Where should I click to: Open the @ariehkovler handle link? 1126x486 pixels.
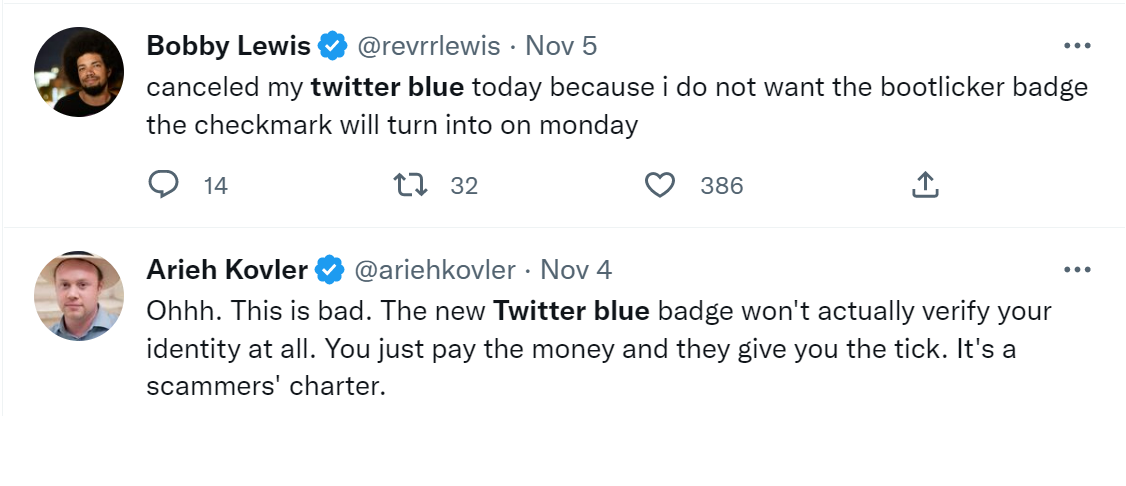435,270
